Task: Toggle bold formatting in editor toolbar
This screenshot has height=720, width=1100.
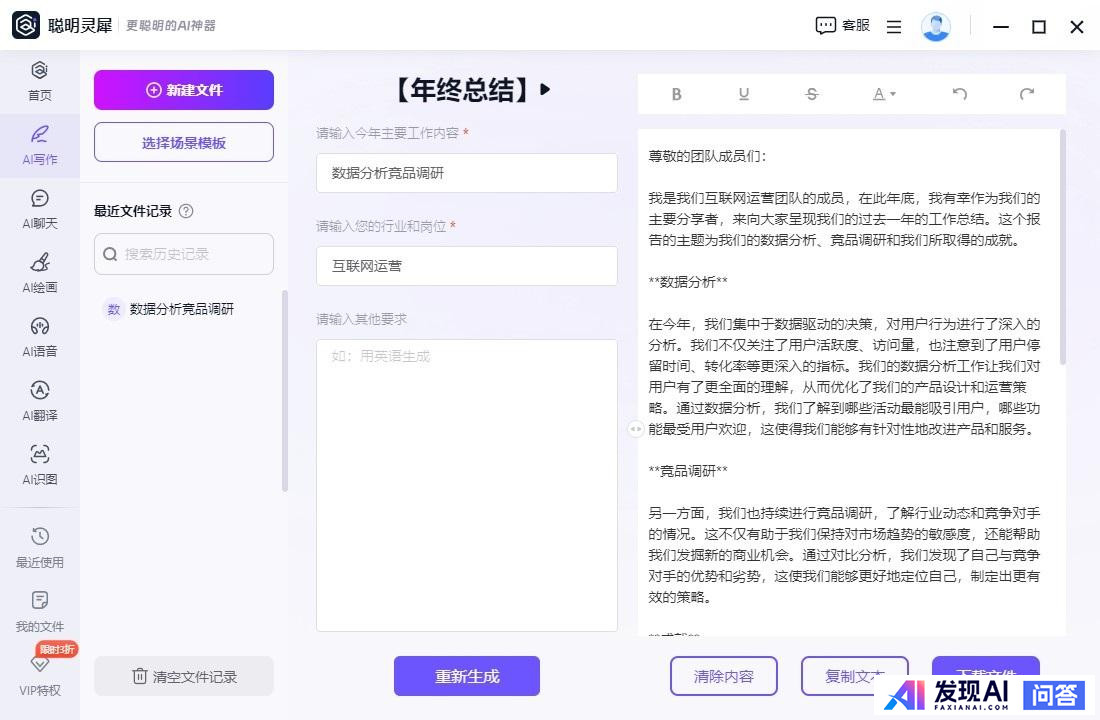Action: point(677,94)
